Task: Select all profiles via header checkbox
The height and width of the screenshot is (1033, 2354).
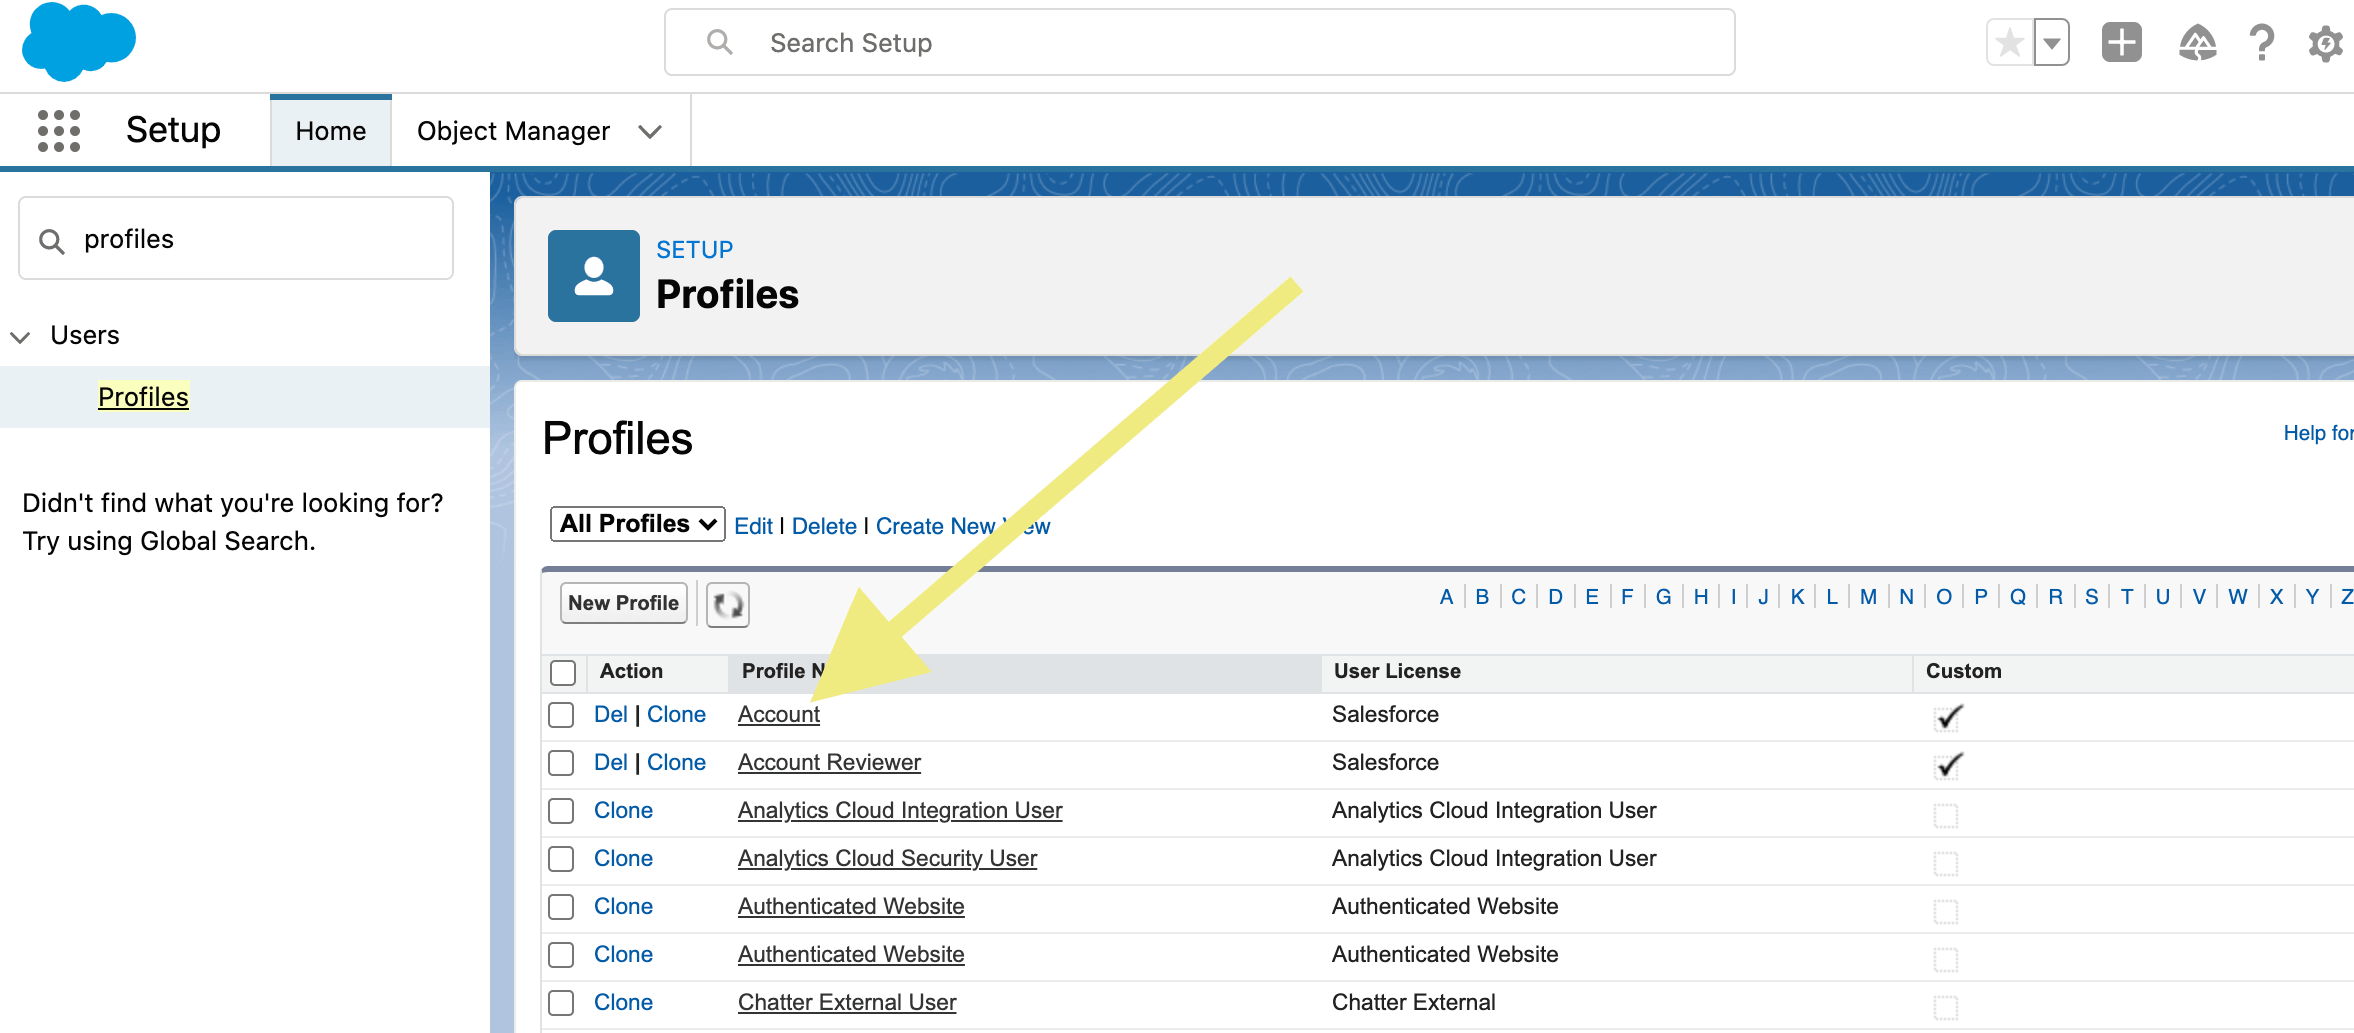Action: [562, 672]
